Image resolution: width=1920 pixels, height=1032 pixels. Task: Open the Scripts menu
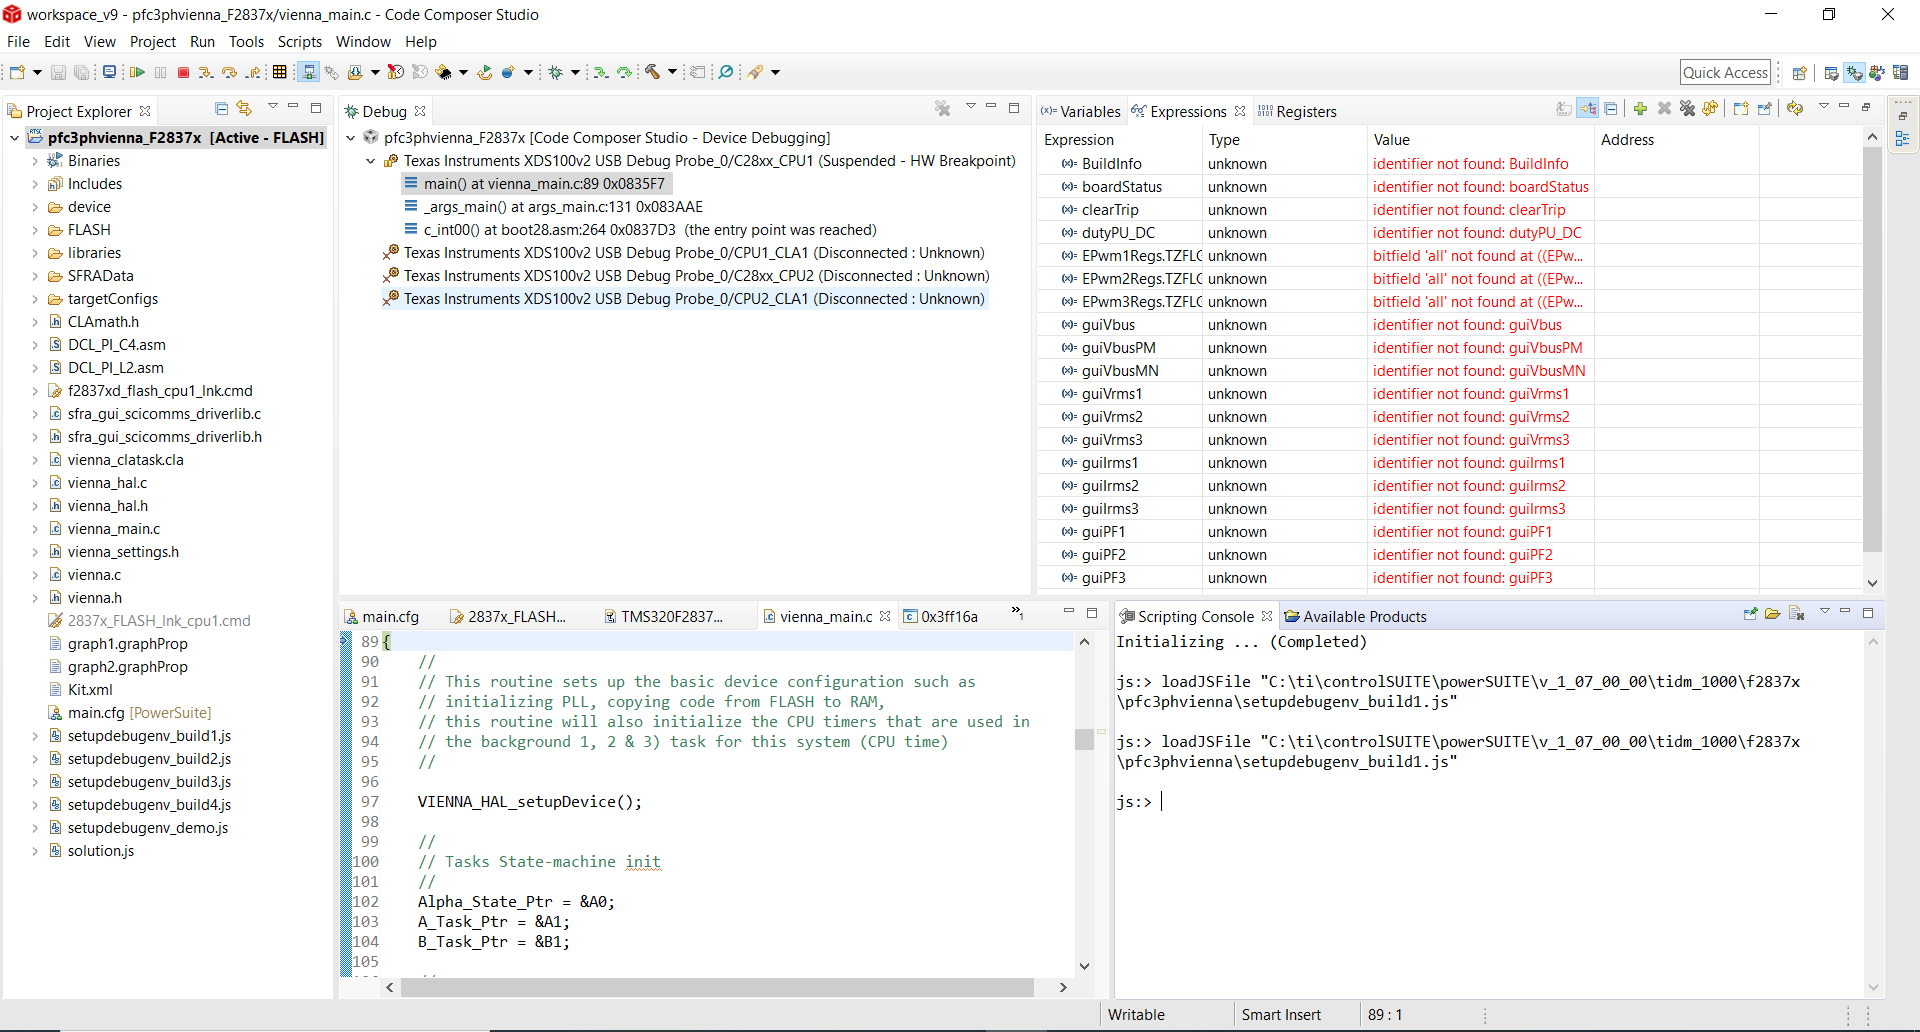point(299,42)
